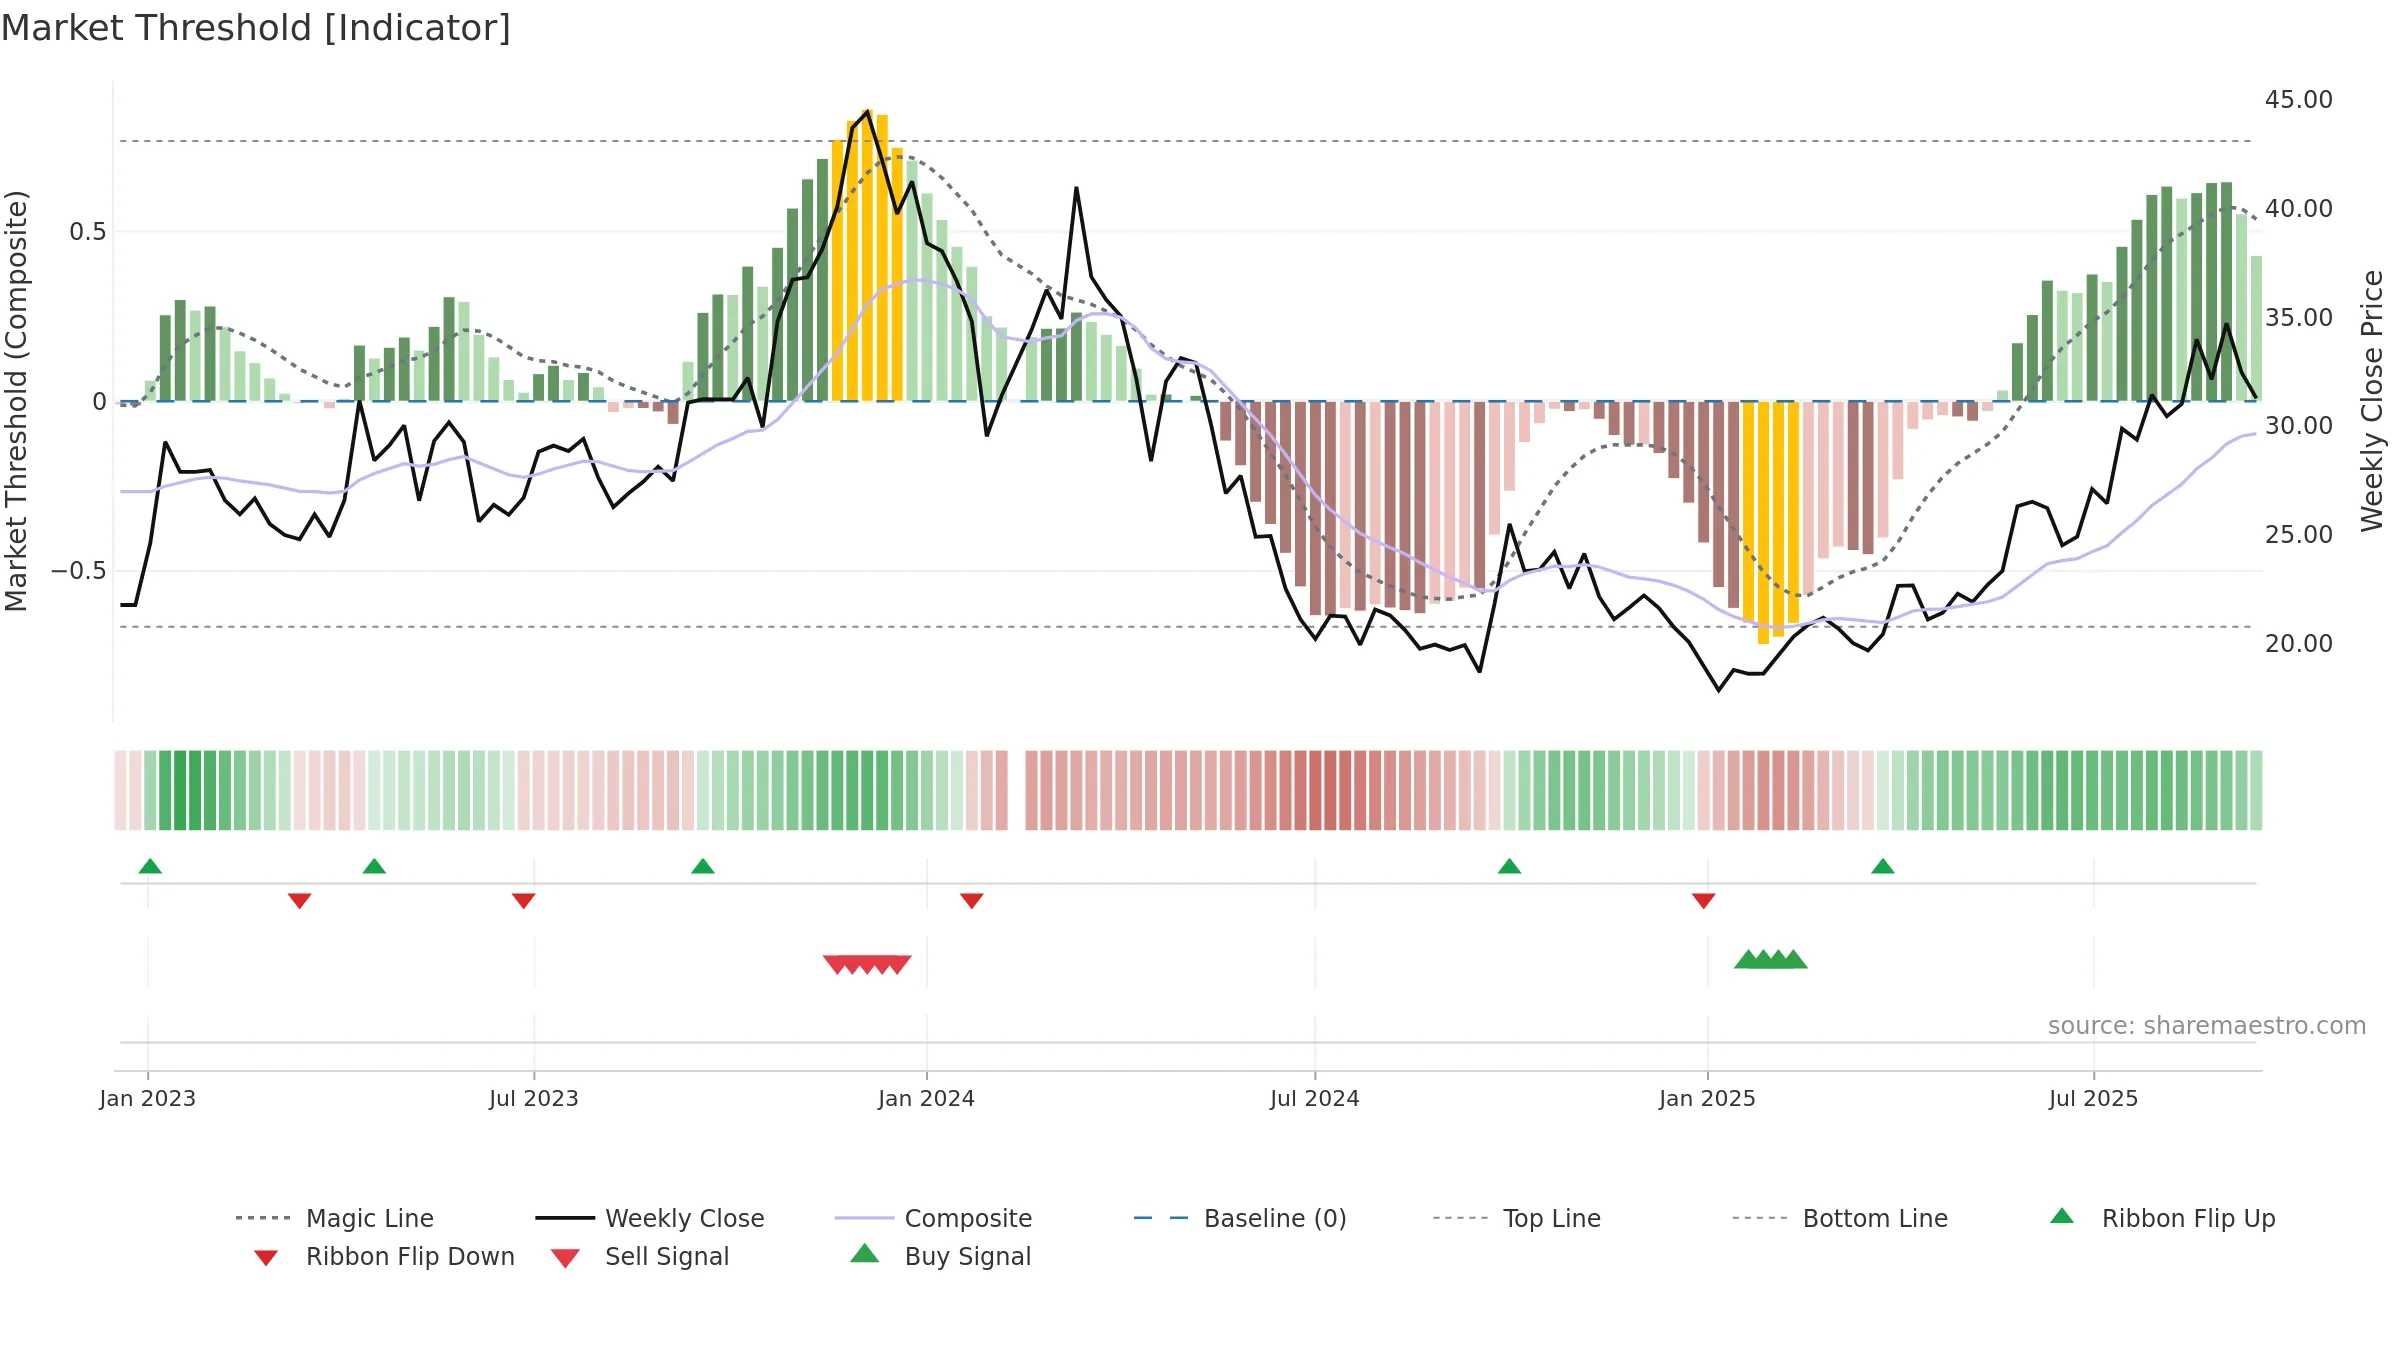
Task: Click the source: sharemaestro.com text
Action: 2207,1026
